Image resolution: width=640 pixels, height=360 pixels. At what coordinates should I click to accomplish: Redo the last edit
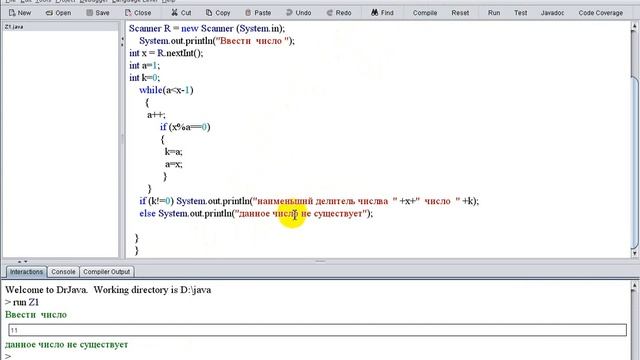pyautogui.click(x=339, y=13)
